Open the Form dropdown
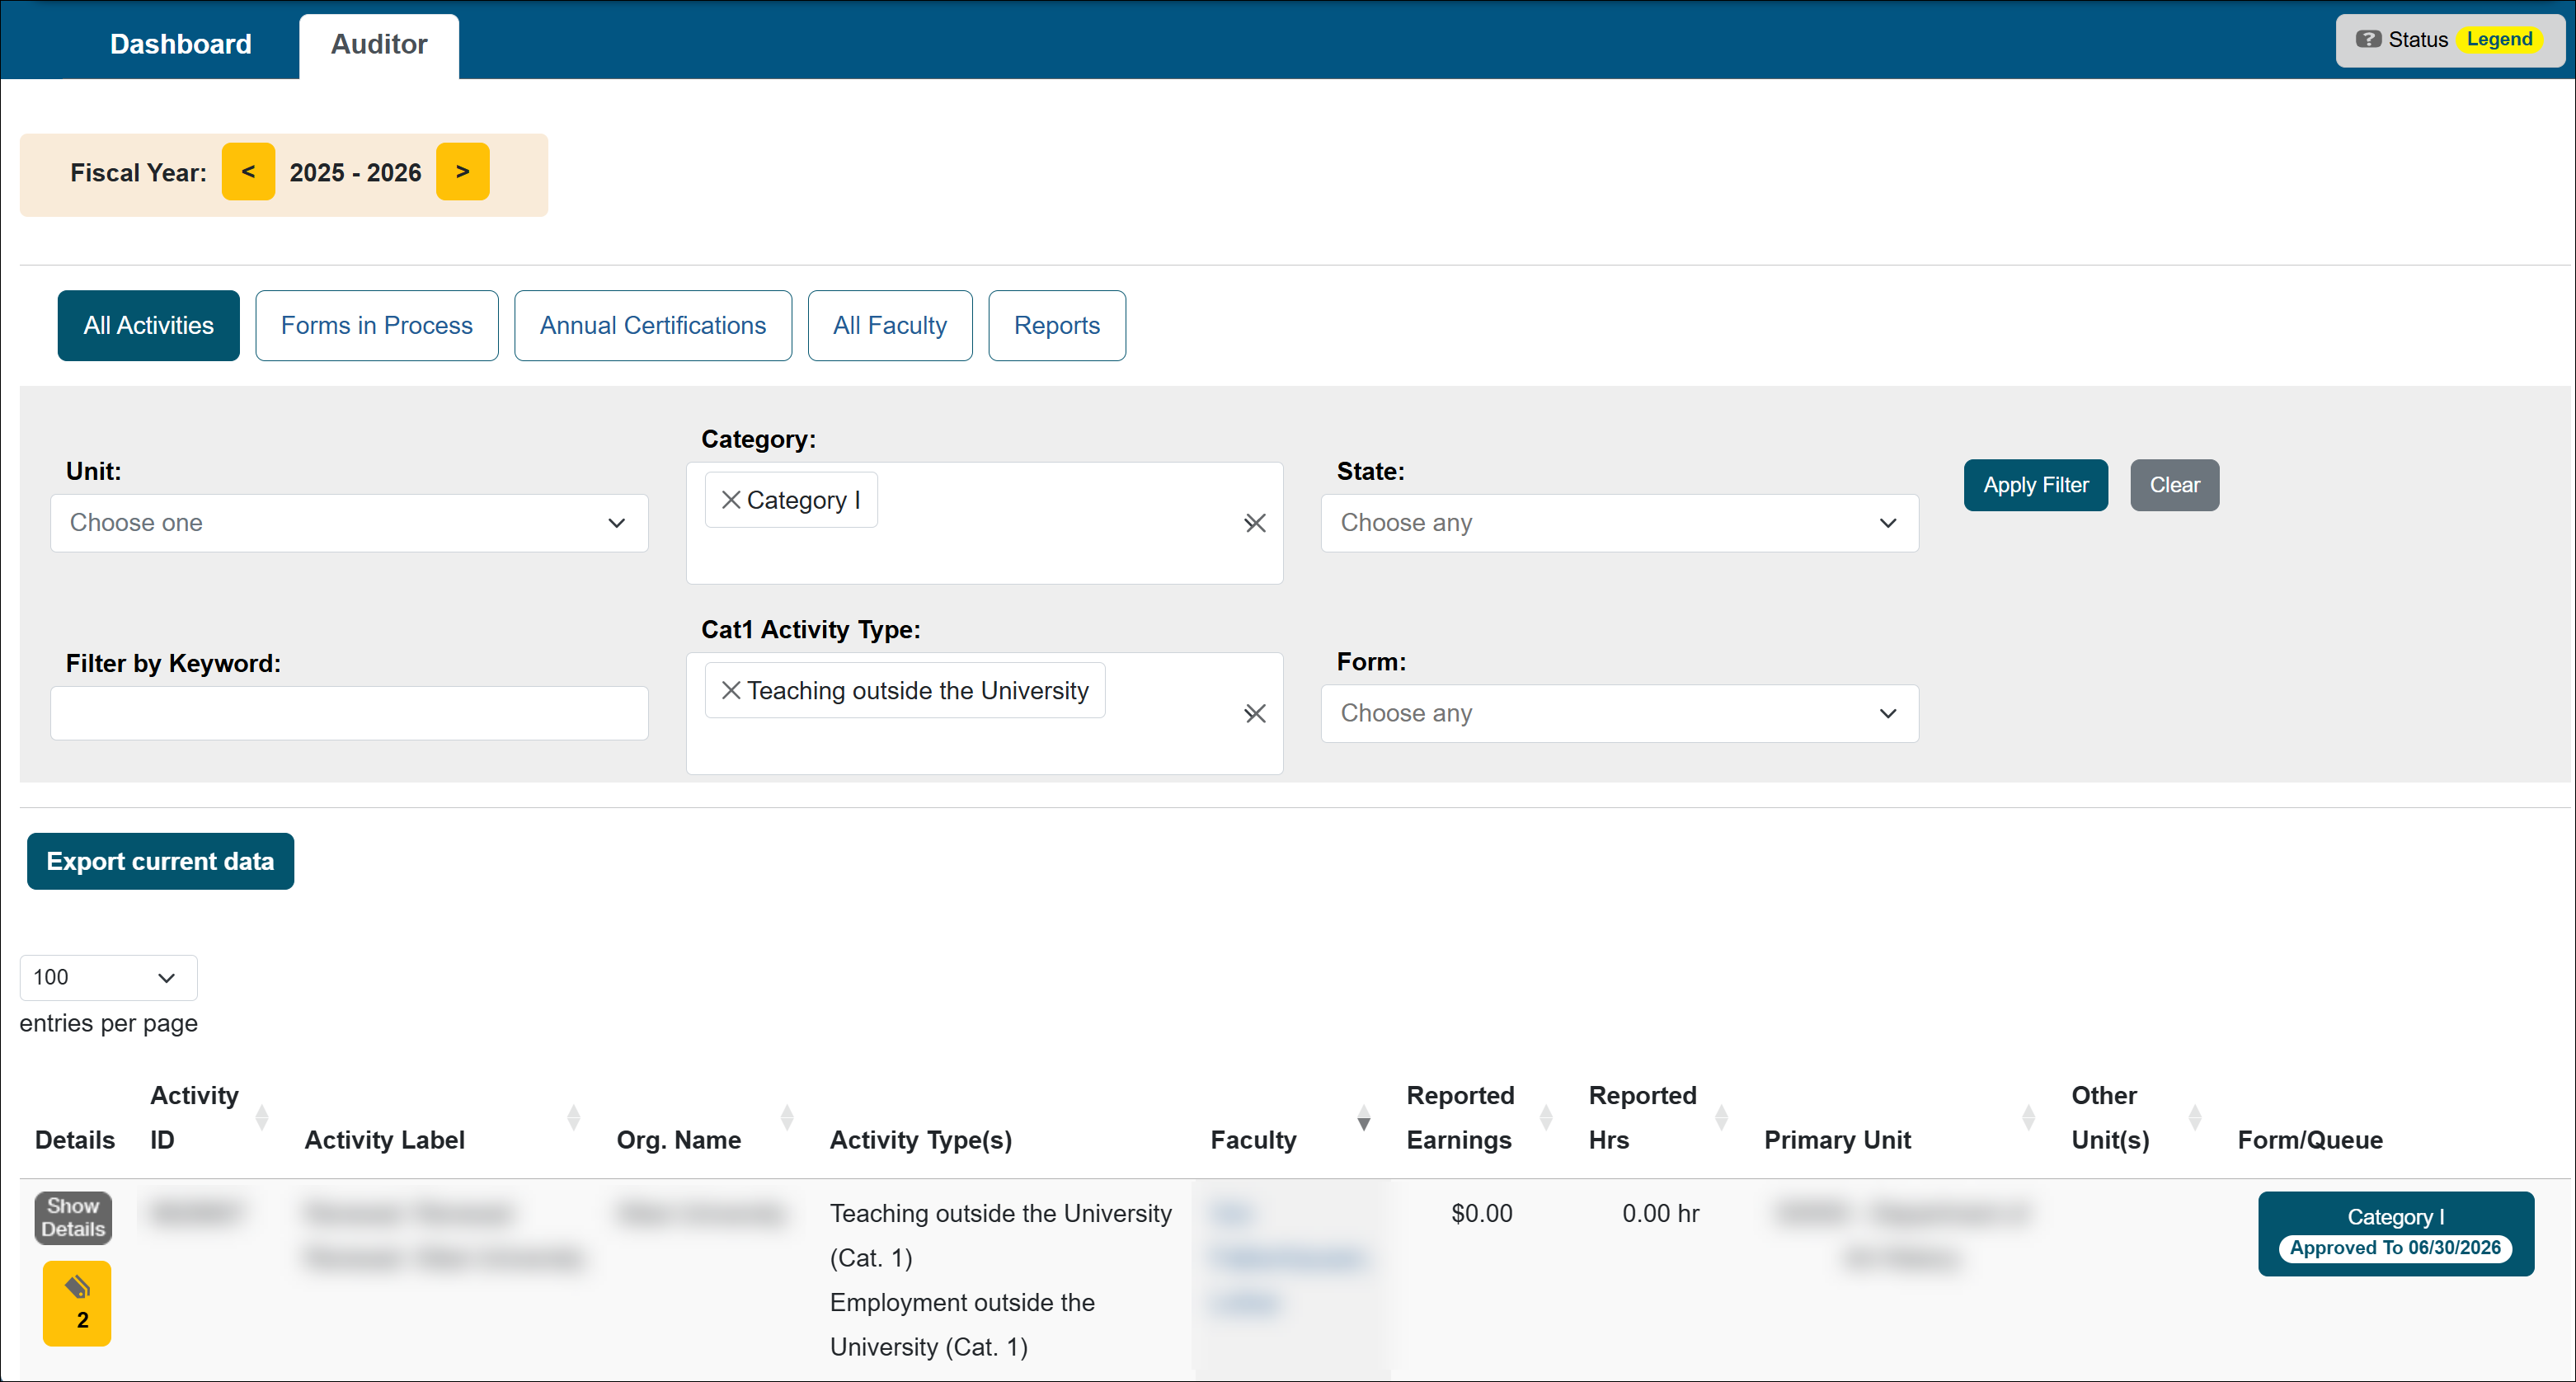This screenshot has height=1382, width=2576. (x=1618, y=713)
